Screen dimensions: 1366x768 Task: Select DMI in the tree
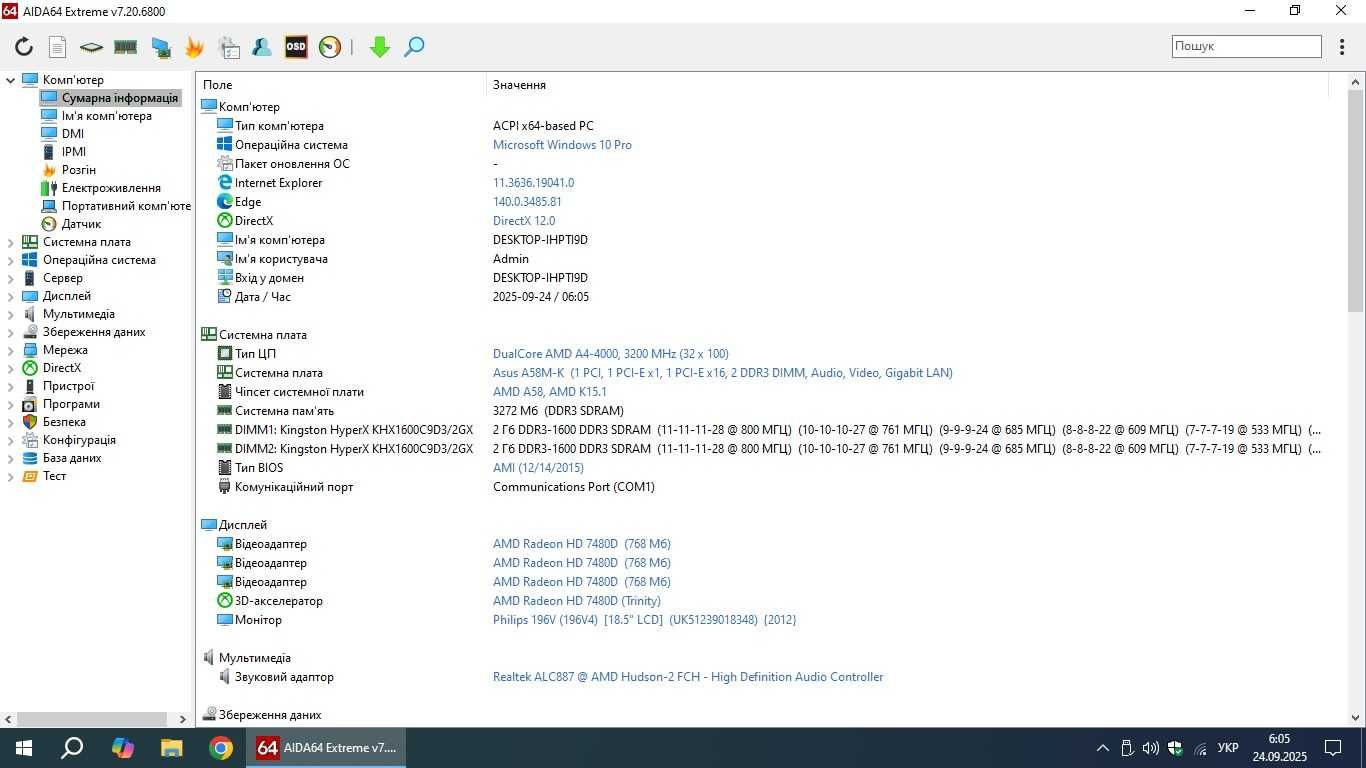73,134
